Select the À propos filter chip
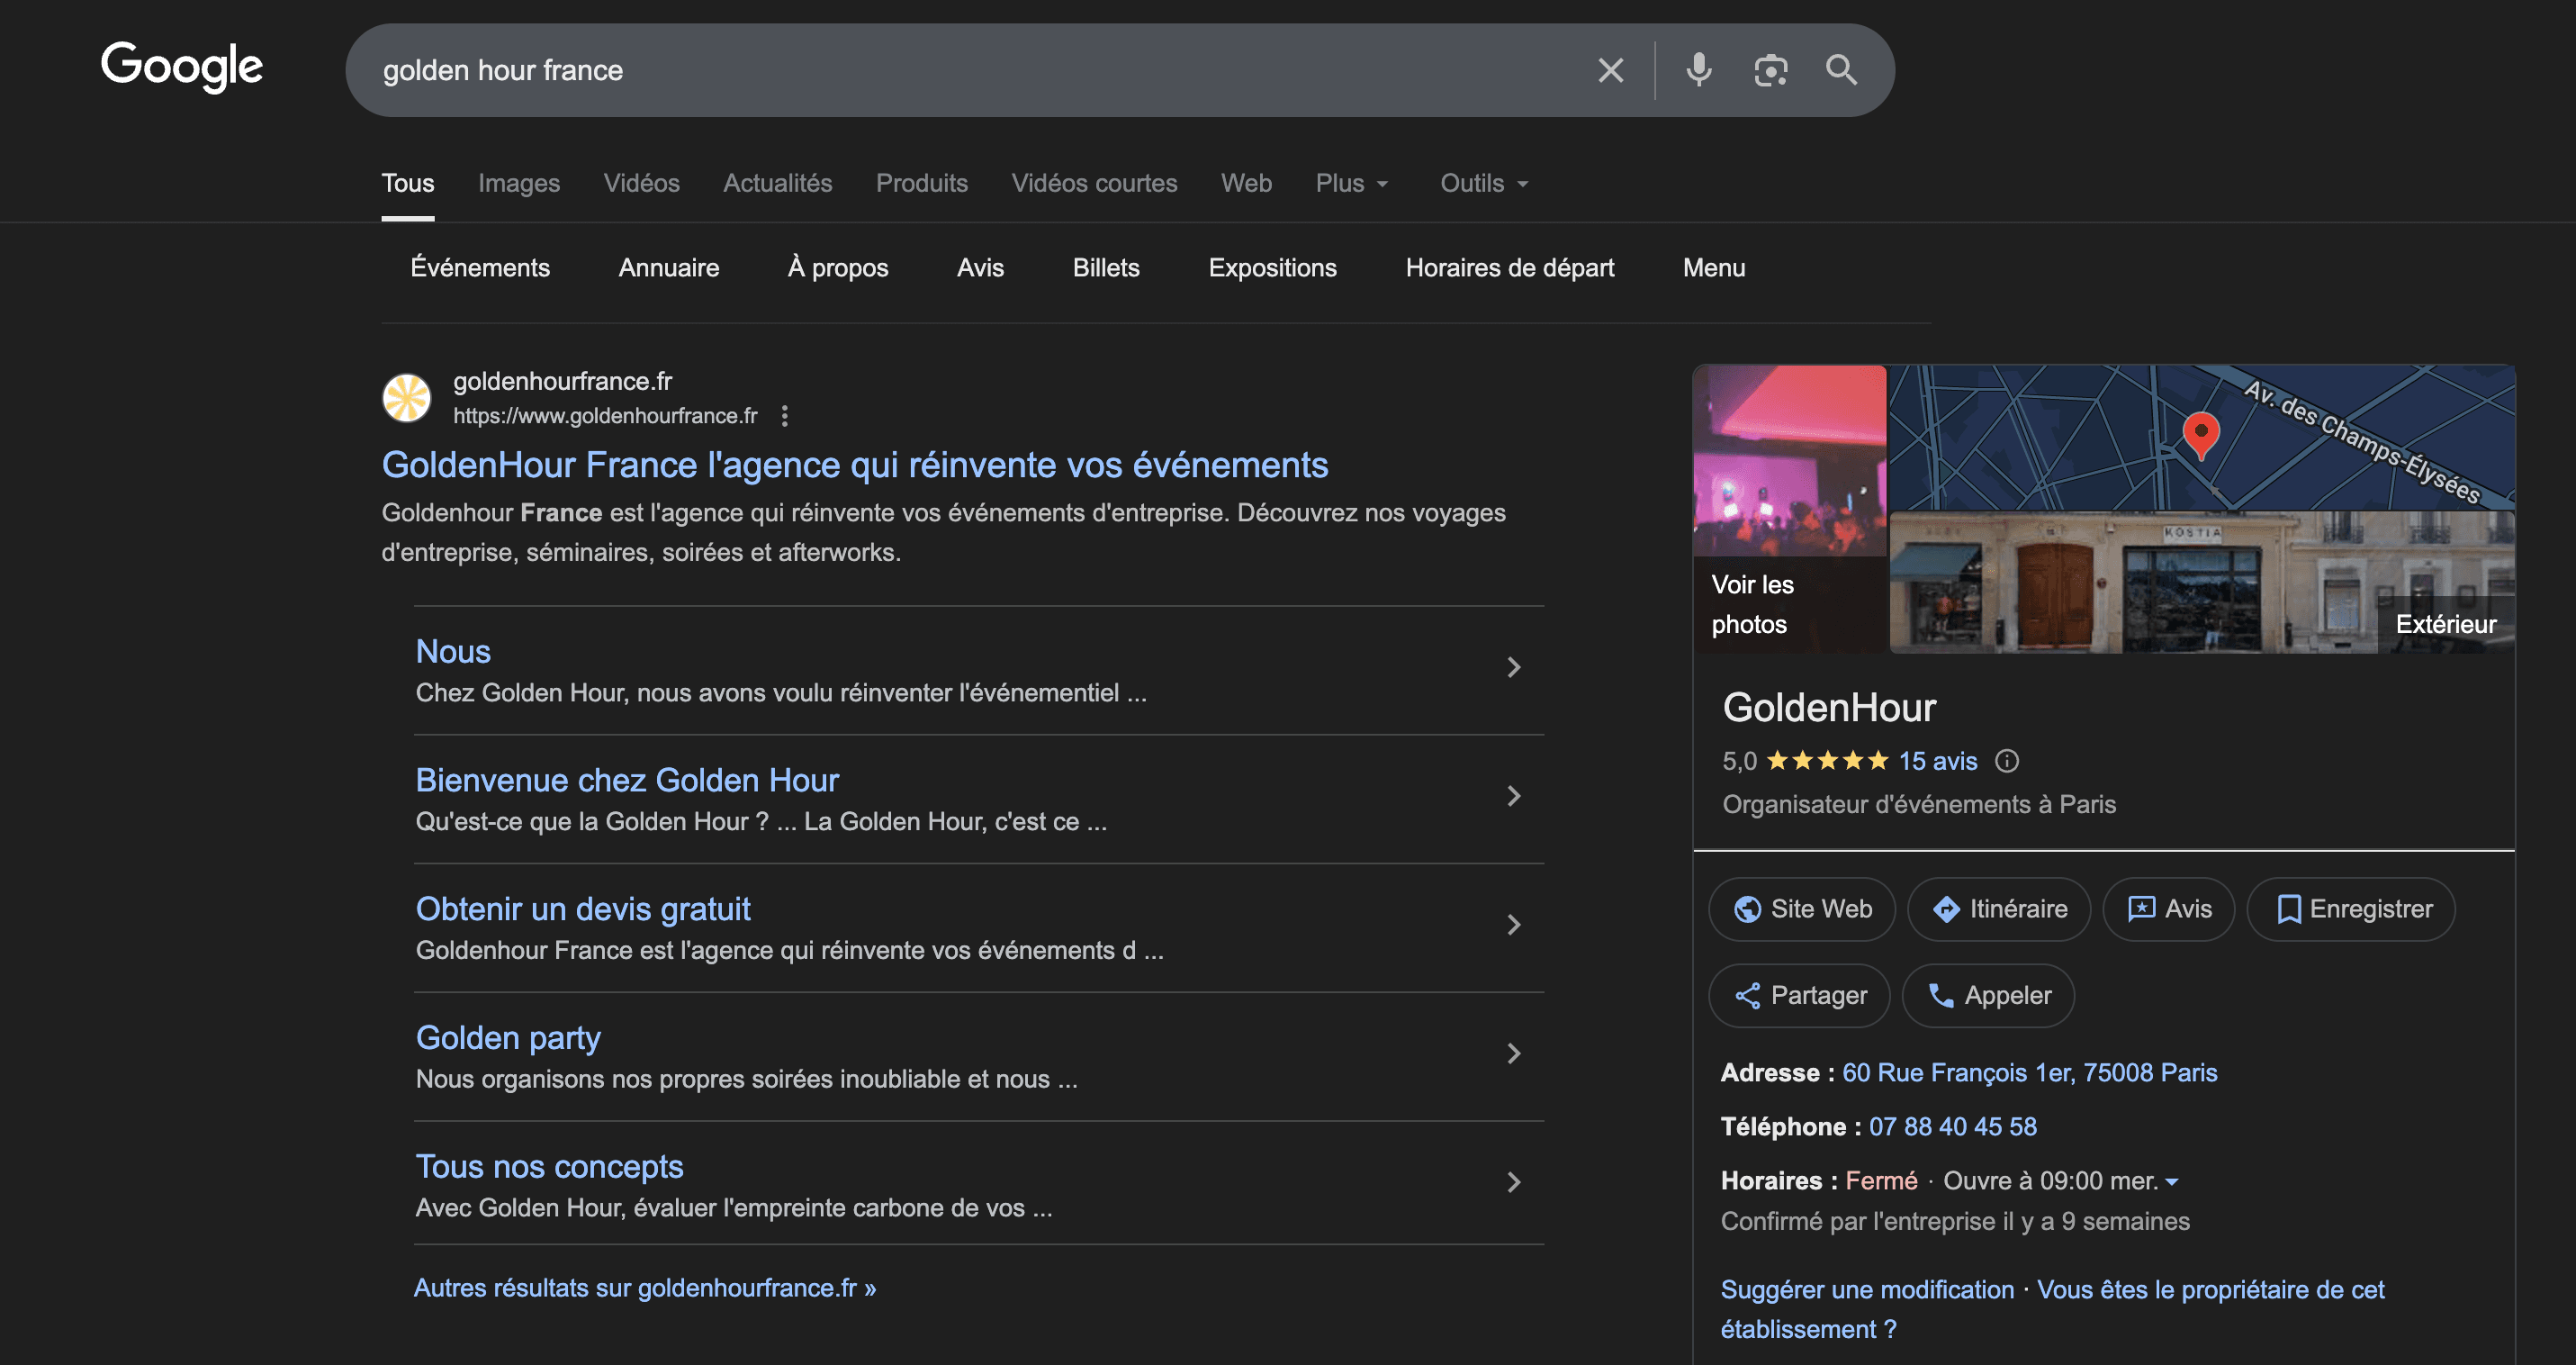Screen dimensions: 2576x1365 [838, 268]
